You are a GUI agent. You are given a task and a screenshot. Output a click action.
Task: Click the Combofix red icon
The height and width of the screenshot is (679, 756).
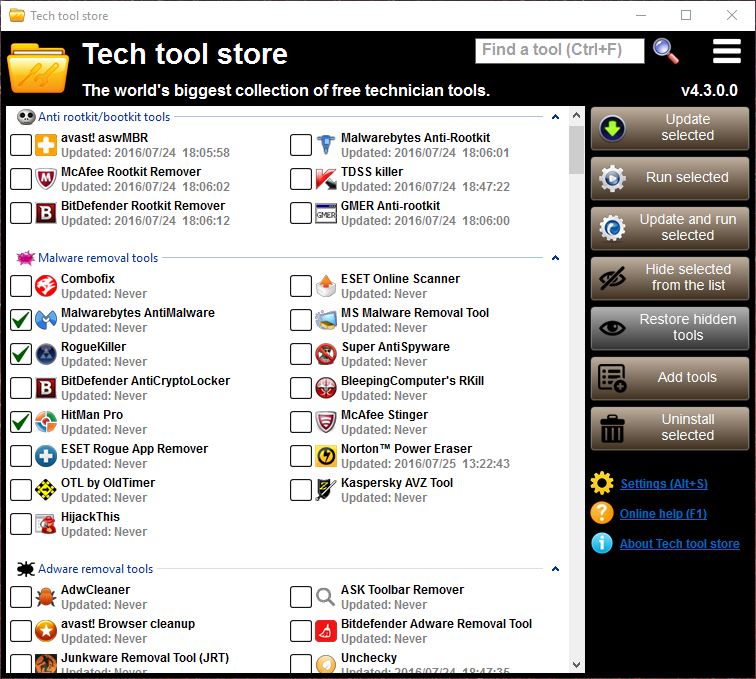(46, 286)
